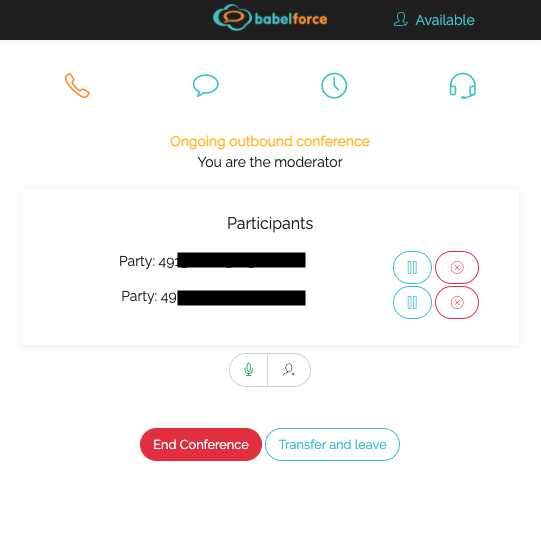Open the phone calls tab icon

coord(77,86)
